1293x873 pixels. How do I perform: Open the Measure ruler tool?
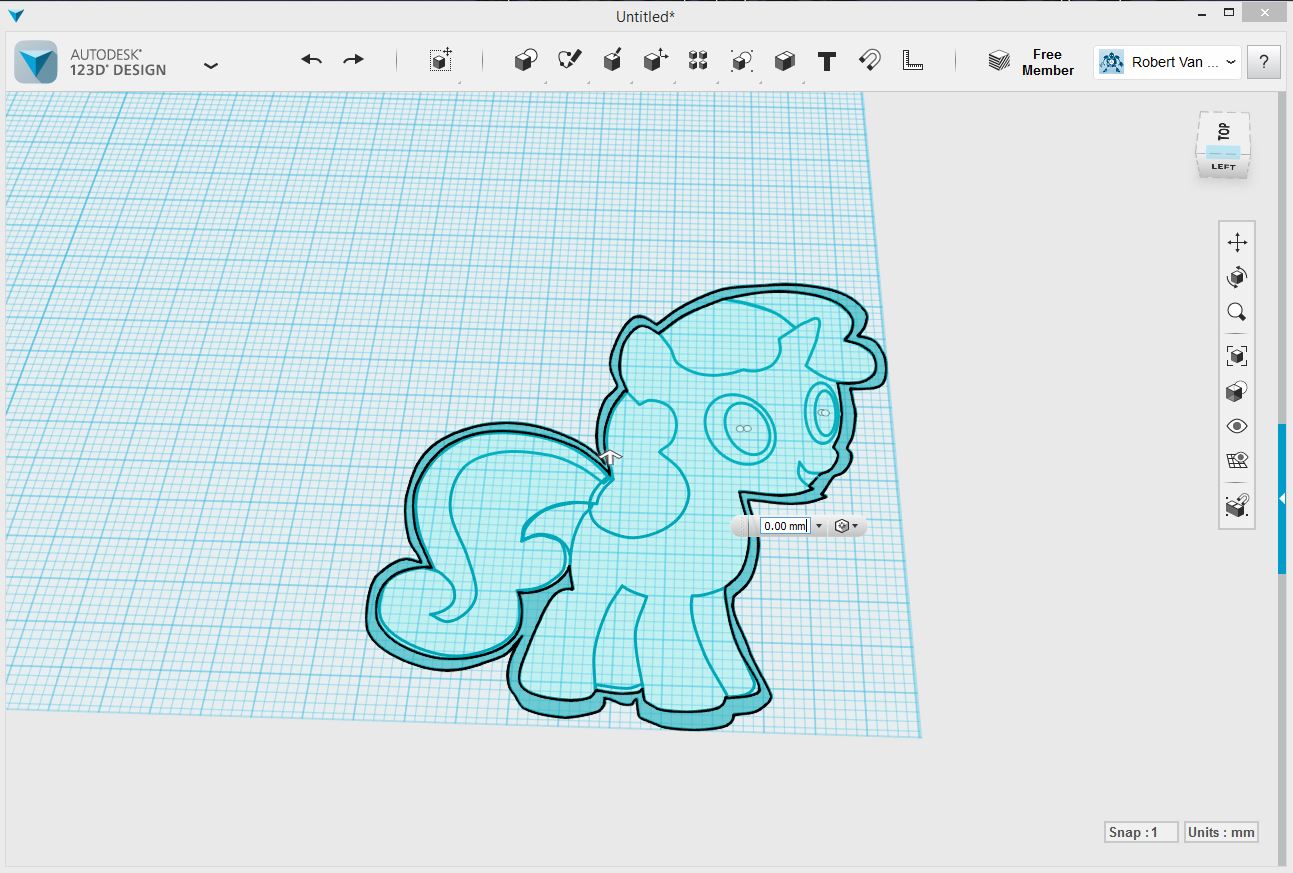911,61
